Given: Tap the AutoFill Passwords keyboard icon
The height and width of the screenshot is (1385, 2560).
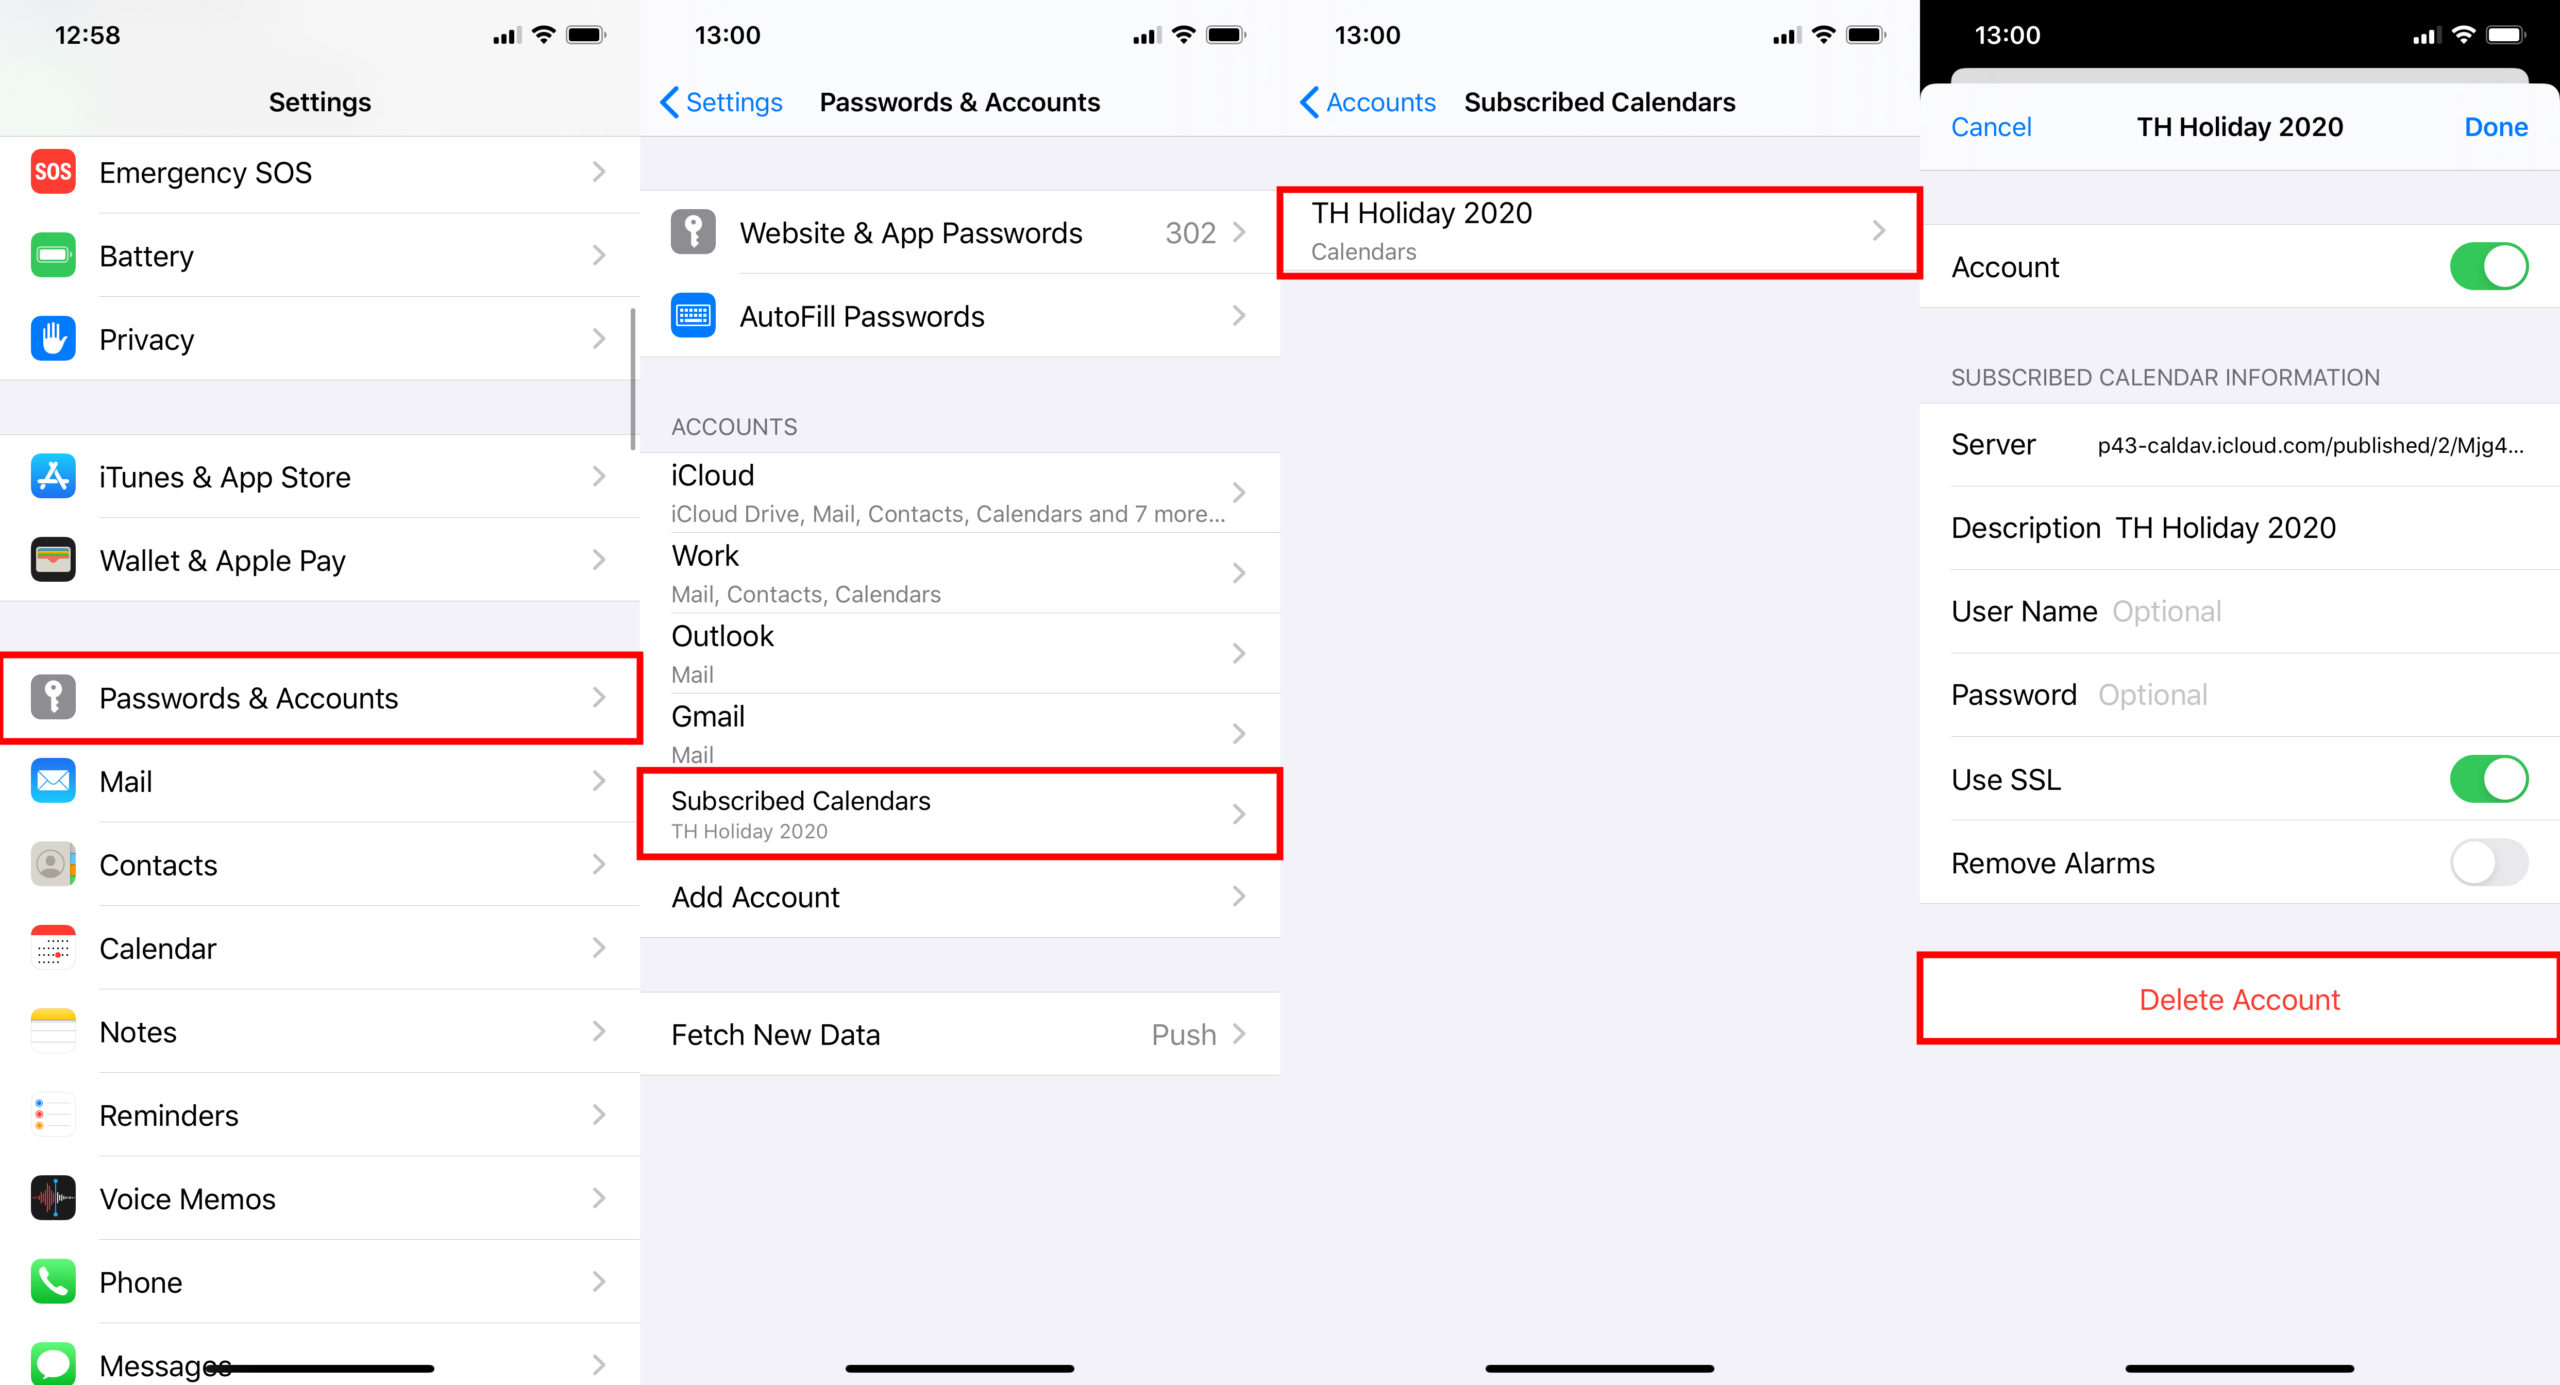Looking at the screenshot, I should [693, 316].
